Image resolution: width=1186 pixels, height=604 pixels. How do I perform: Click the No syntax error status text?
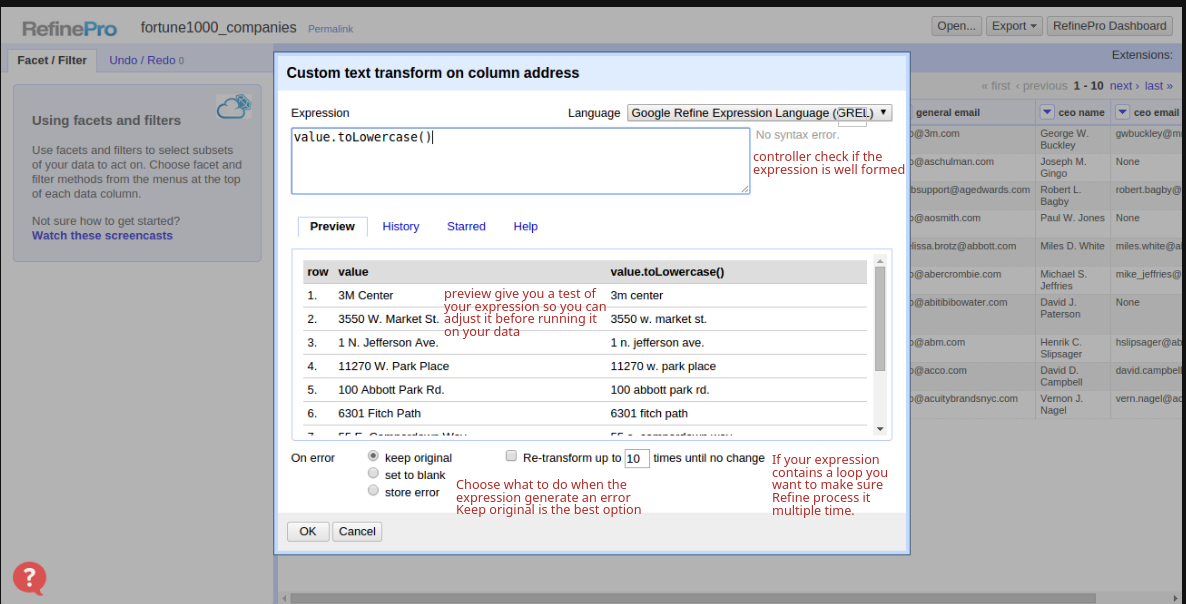coord(797,135)
